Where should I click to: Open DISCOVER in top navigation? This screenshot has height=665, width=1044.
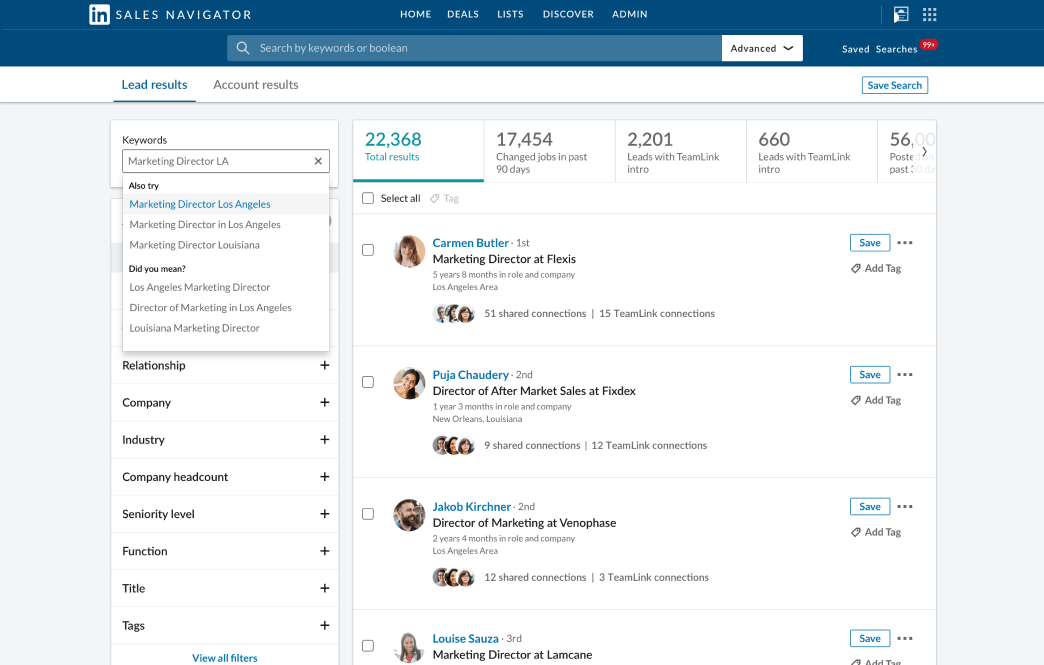[568, 14]
